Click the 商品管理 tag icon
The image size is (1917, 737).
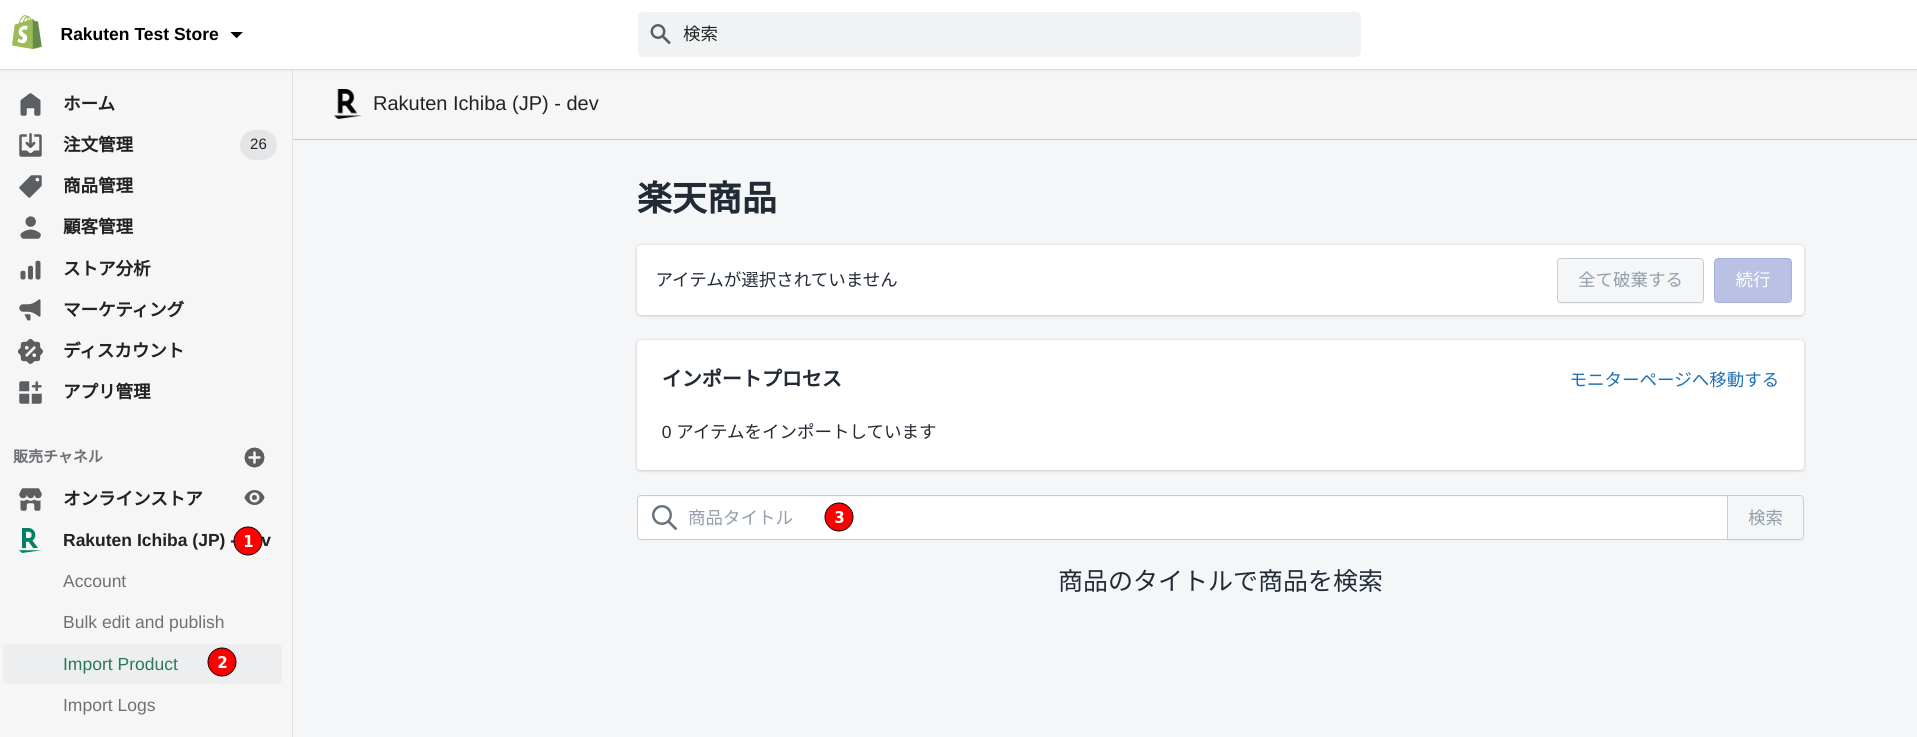[x=31, y=186]
